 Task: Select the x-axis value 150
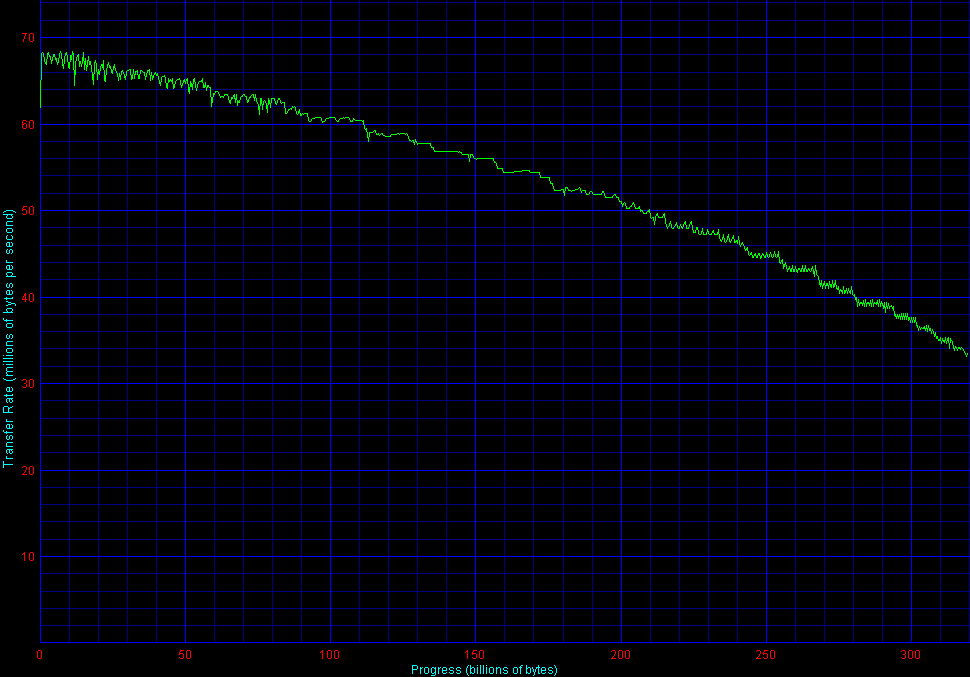click(474, 655)
